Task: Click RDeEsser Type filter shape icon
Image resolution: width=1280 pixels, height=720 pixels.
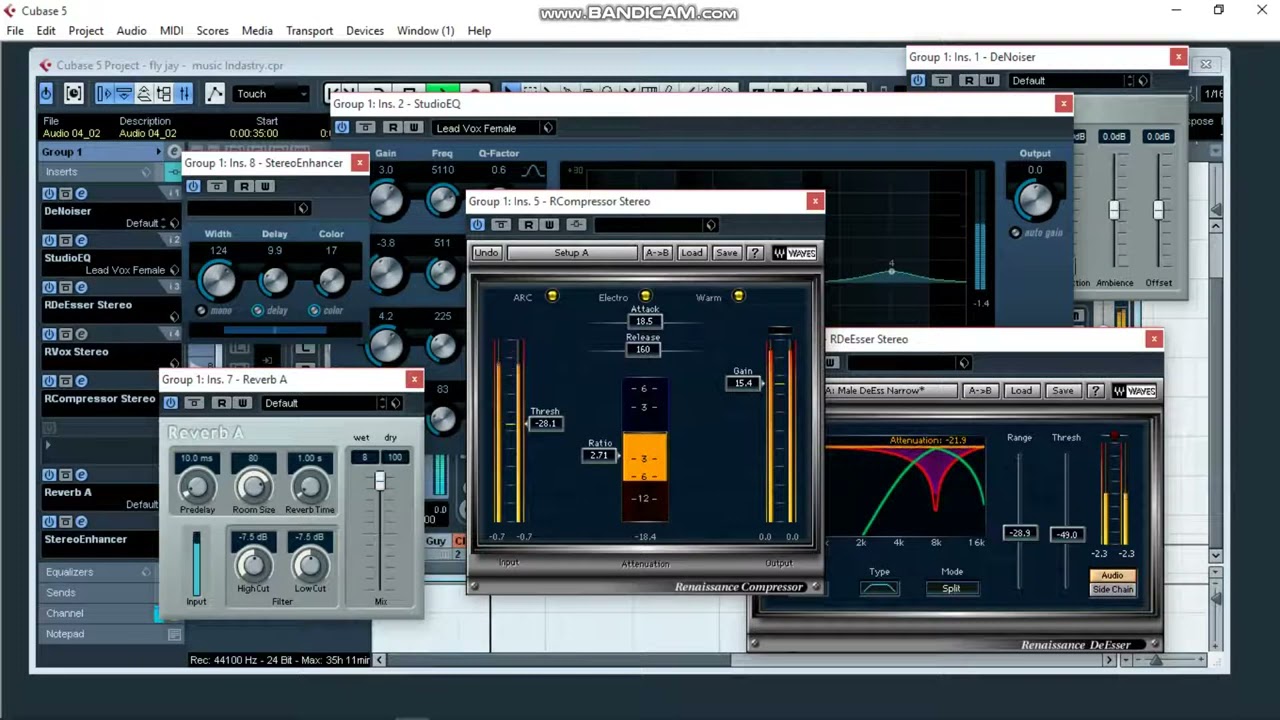Action: (879, 589)
